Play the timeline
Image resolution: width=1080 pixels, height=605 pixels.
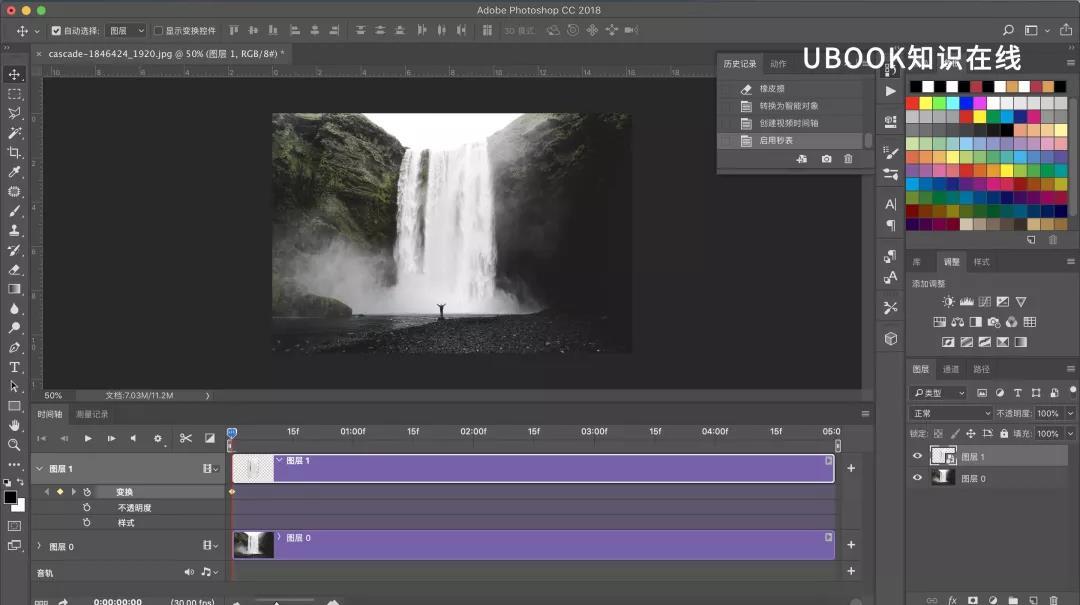coord(87,438)
